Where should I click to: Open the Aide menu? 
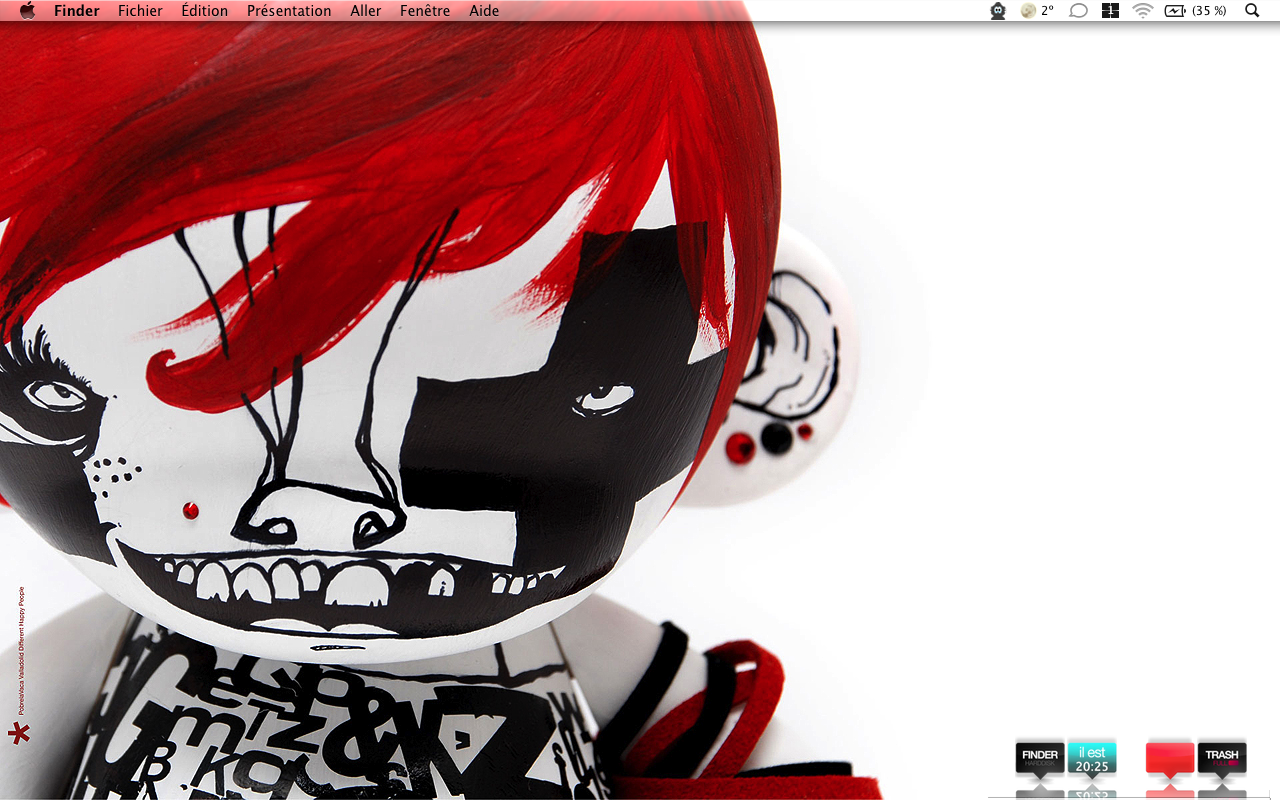(x=484, y=11)
